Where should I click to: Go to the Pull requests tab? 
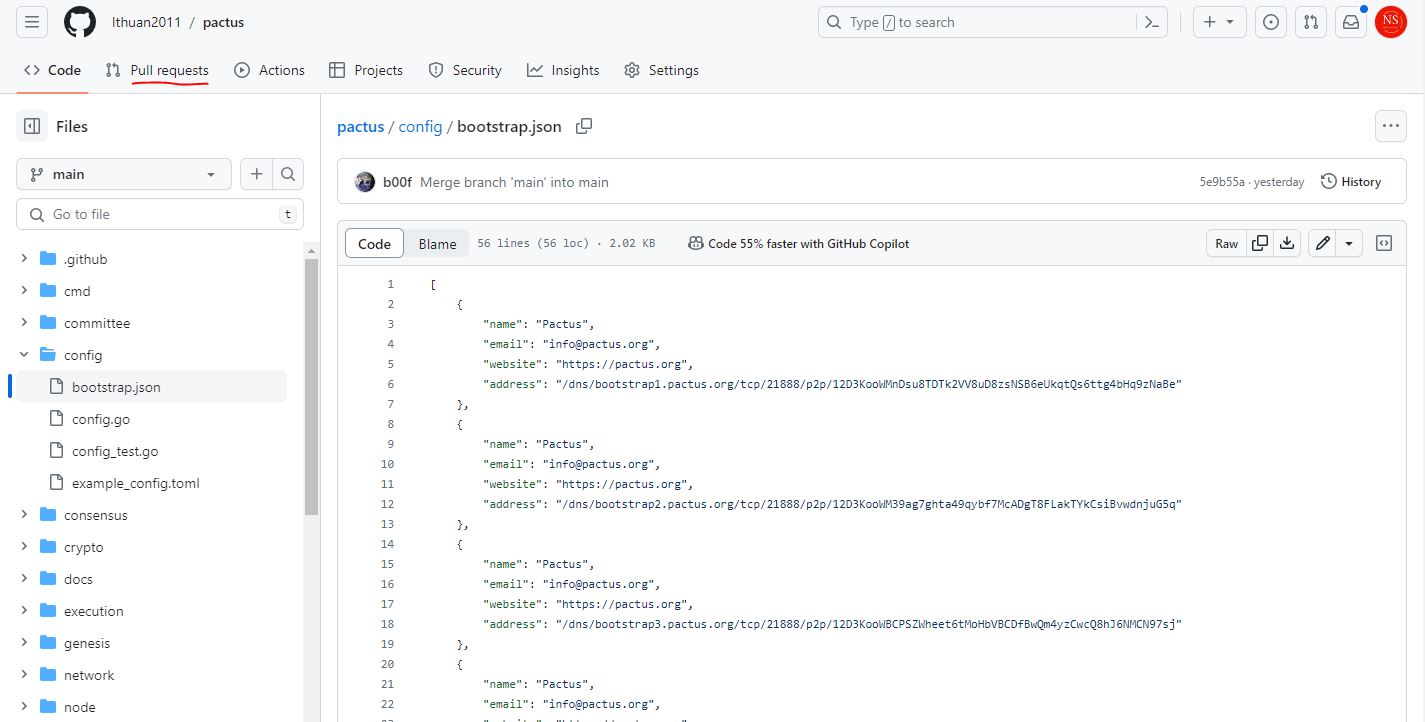pos(158,70)
